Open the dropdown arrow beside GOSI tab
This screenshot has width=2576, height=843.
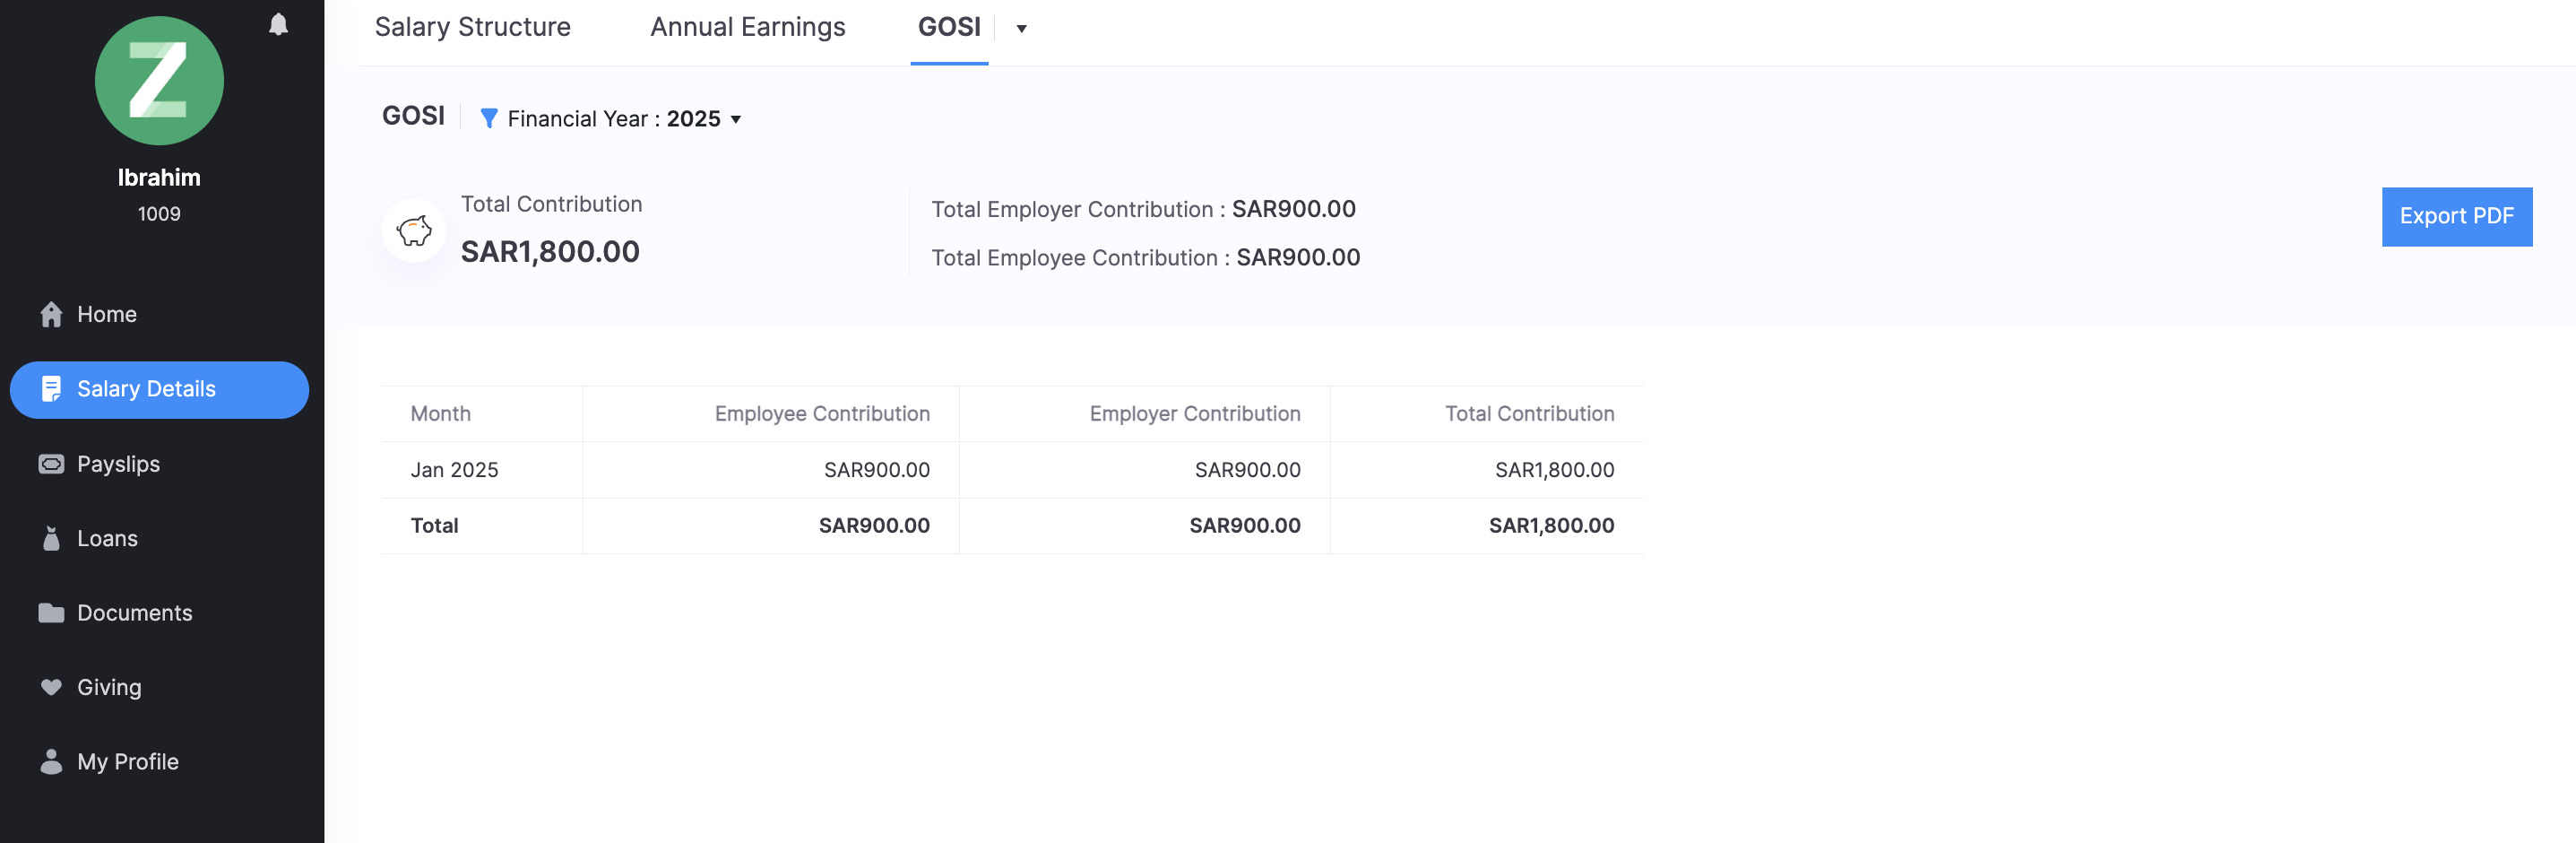(1021, 29)
